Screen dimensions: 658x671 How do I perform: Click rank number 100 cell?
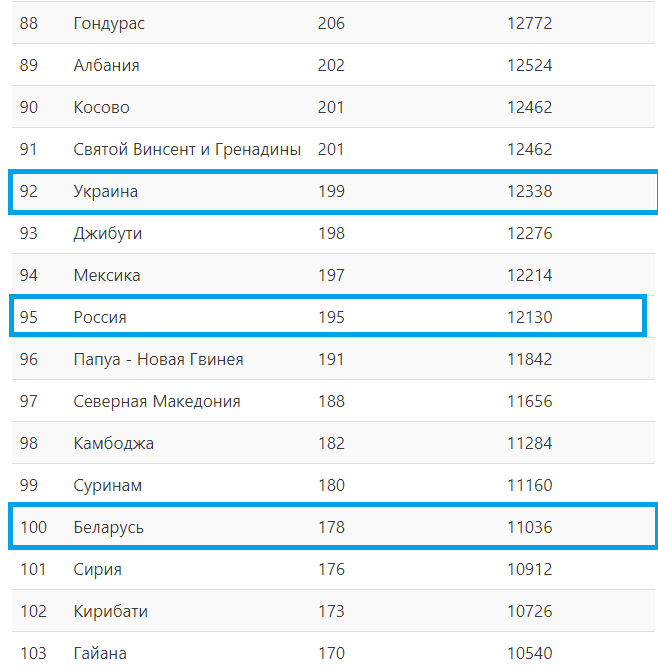click(33, 527)
